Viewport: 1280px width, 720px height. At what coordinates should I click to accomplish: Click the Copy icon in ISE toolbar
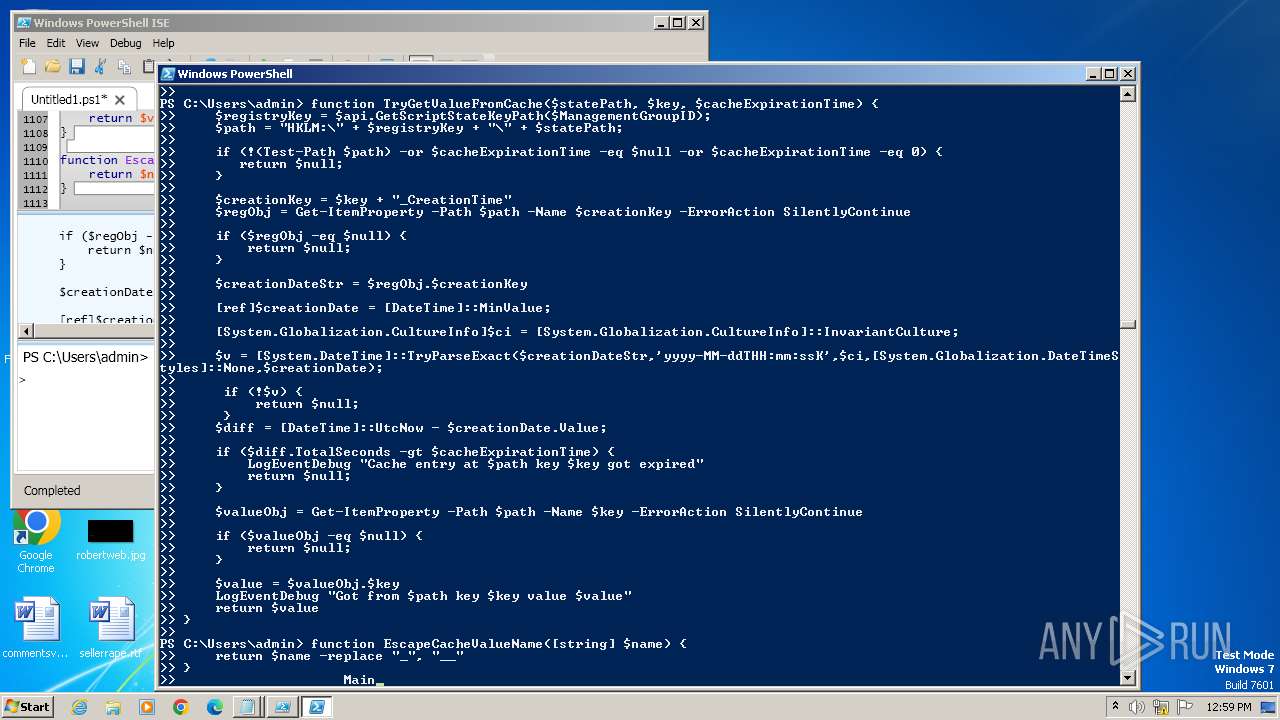click(124, 66)
